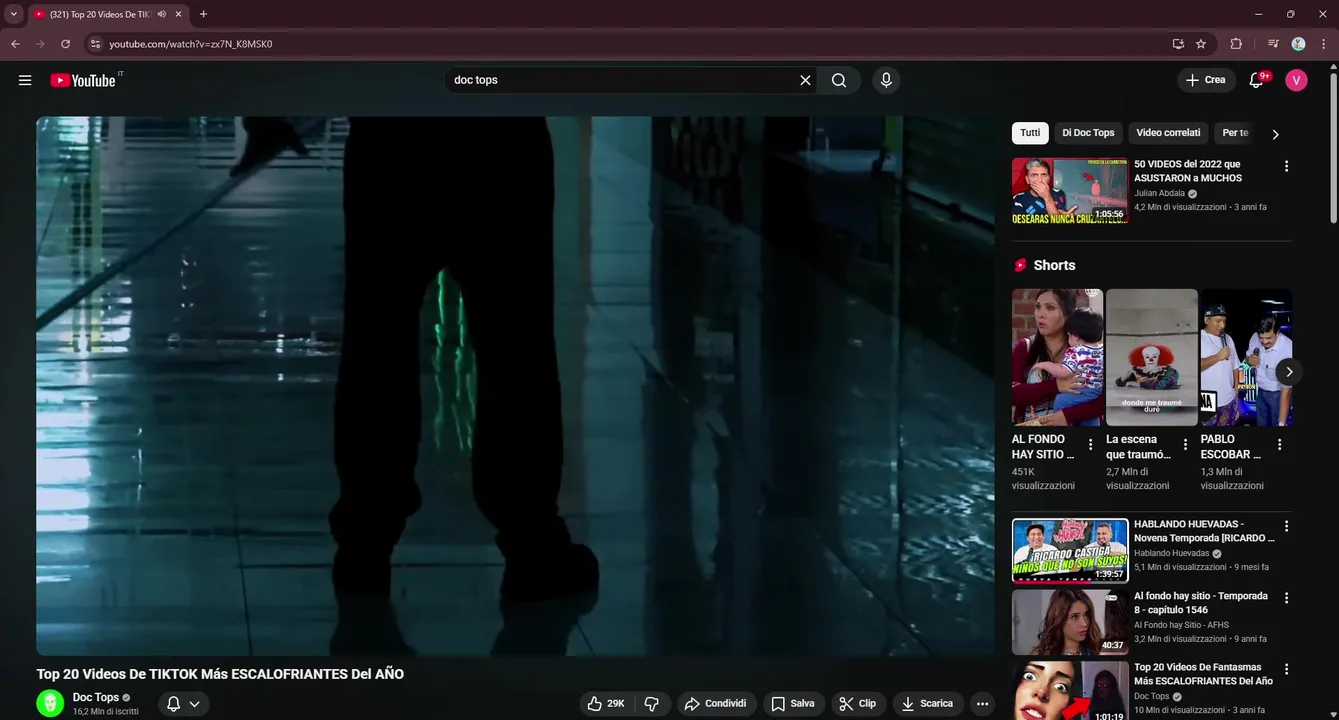Viewport: 1339px width, 720px height.
Task: Open Hablando Huevadas channel link
Action: [x=1172, y=553]
